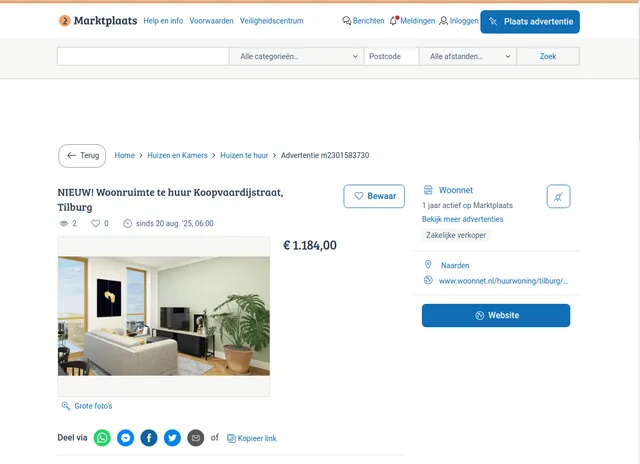Viewport: 640px width, 464px height.
Task: Share listing via Facebook icon
Action: [149, 438]
